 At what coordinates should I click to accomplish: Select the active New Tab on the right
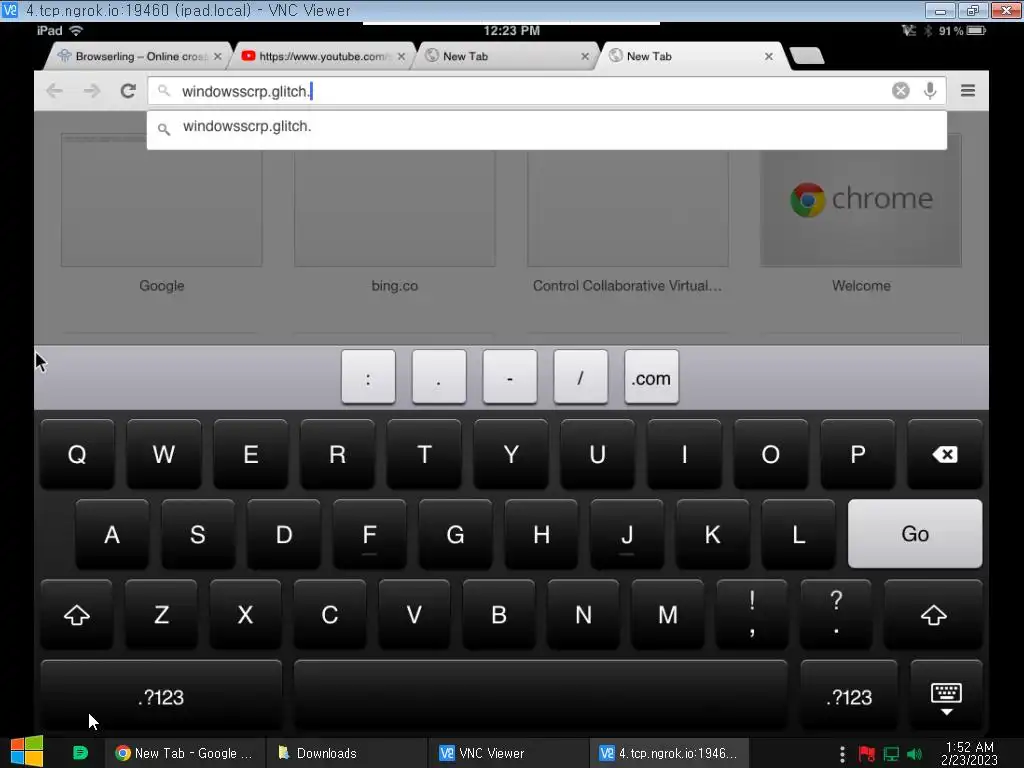tap(690, 57)
